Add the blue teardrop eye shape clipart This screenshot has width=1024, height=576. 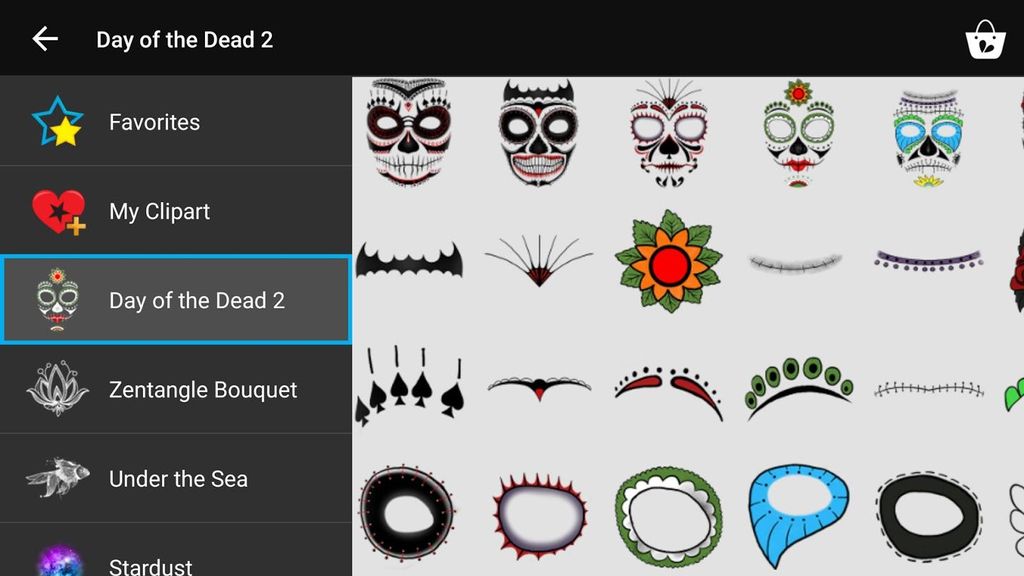(798, 516)
